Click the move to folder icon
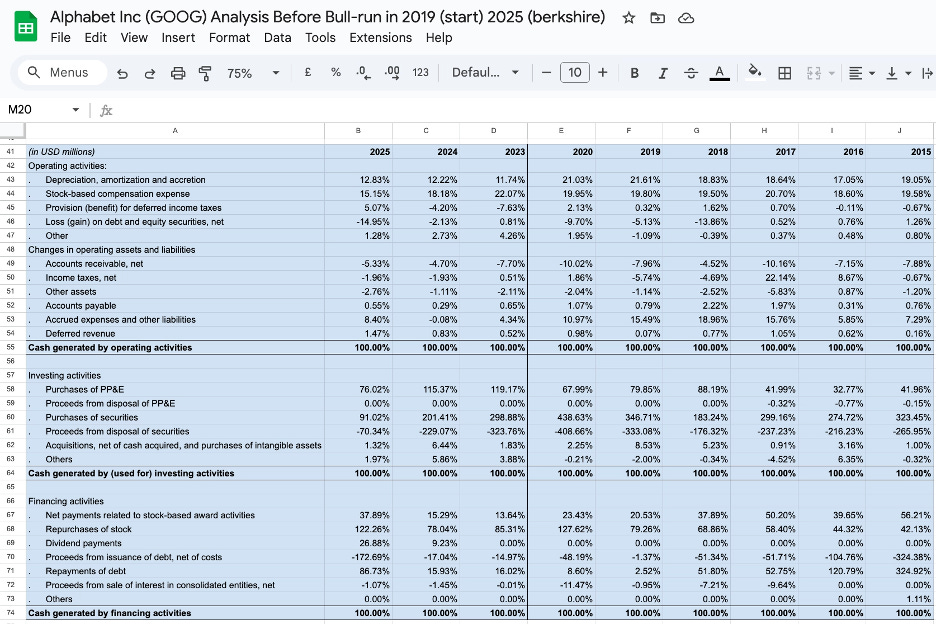This screenshot has height=624, width=936. [657, 18]
